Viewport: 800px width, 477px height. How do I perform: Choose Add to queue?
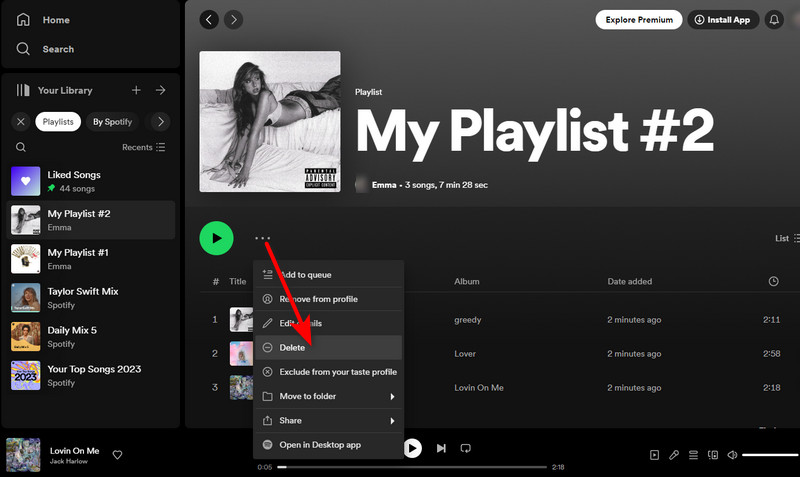[328, 274]
